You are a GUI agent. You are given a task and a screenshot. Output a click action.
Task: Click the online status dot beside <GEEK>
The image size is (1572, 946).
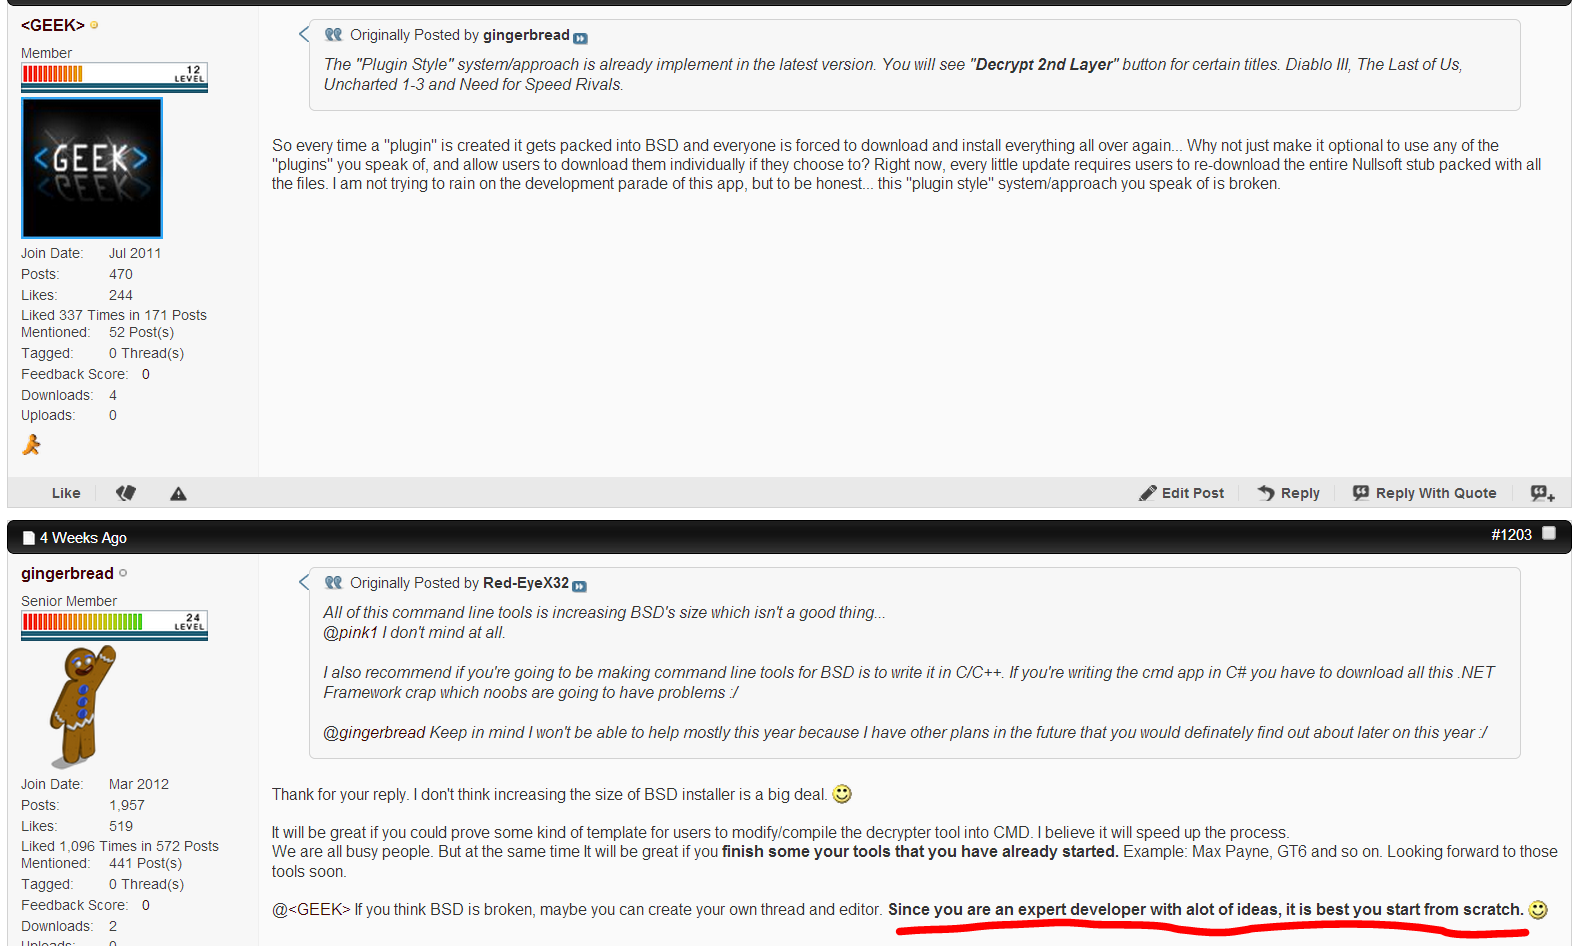(94, 25)
